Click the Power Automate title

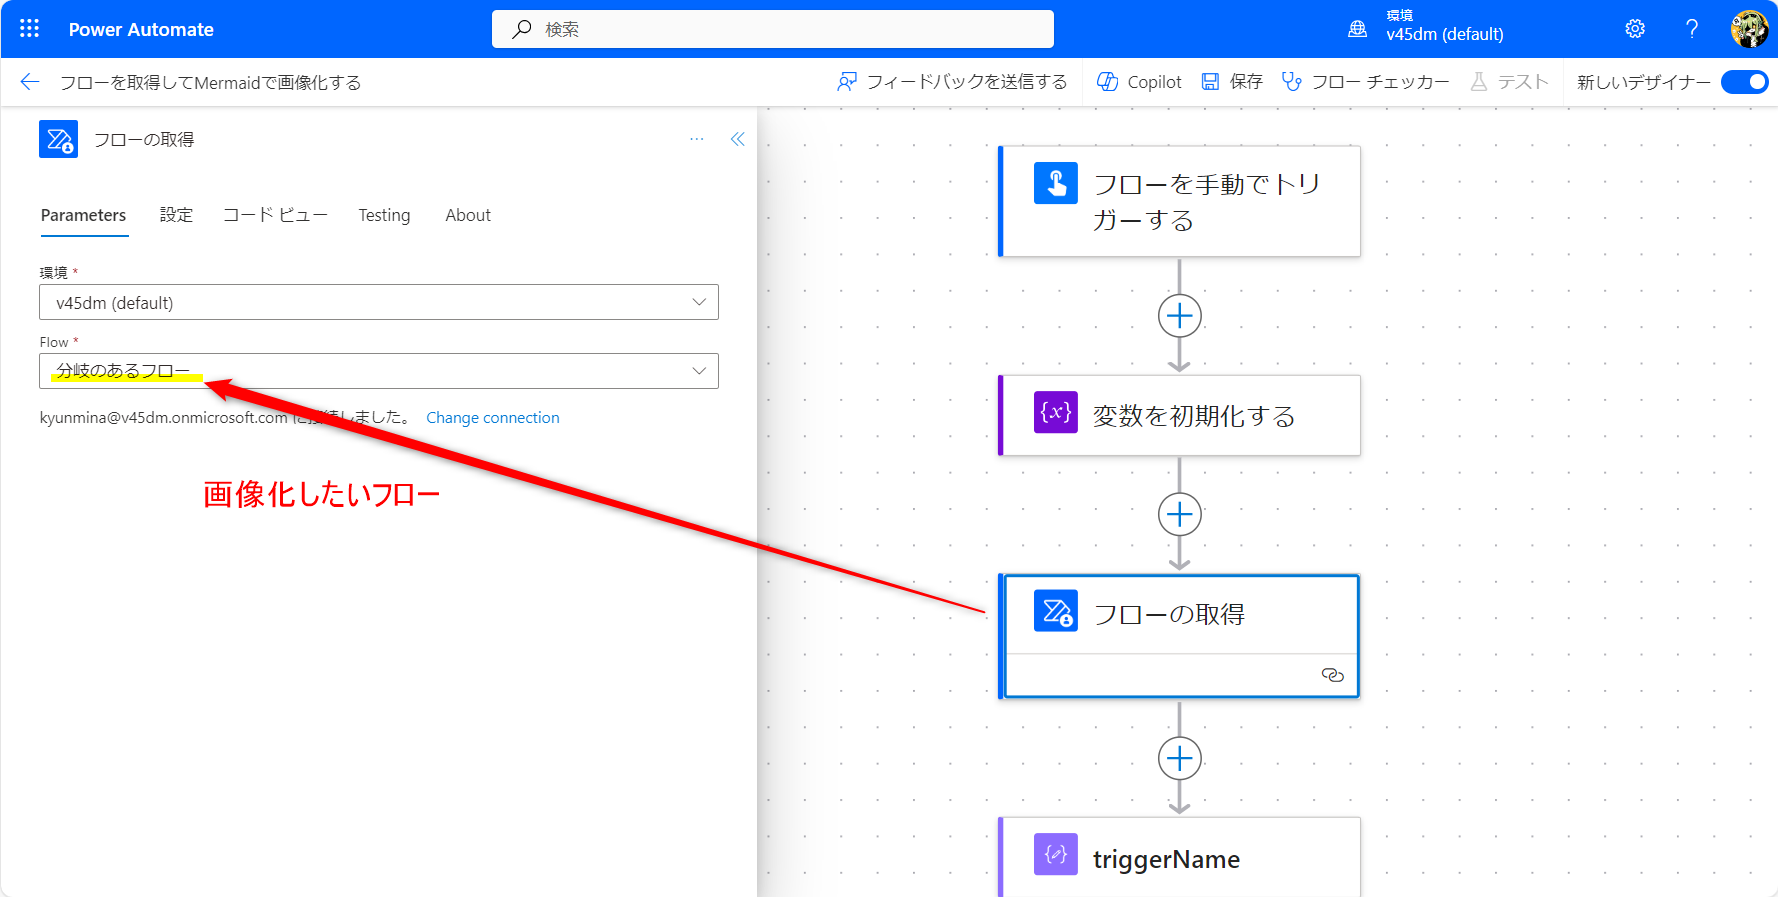click(x=141, y=29)
